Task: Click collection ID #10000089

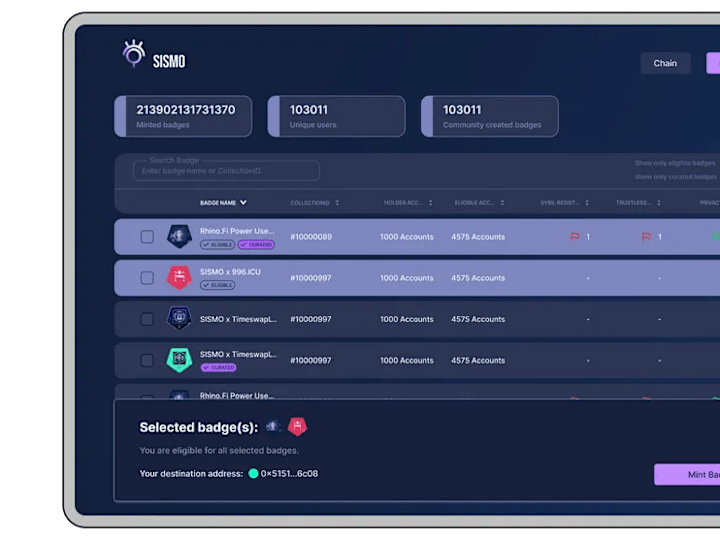Action: 311,237
